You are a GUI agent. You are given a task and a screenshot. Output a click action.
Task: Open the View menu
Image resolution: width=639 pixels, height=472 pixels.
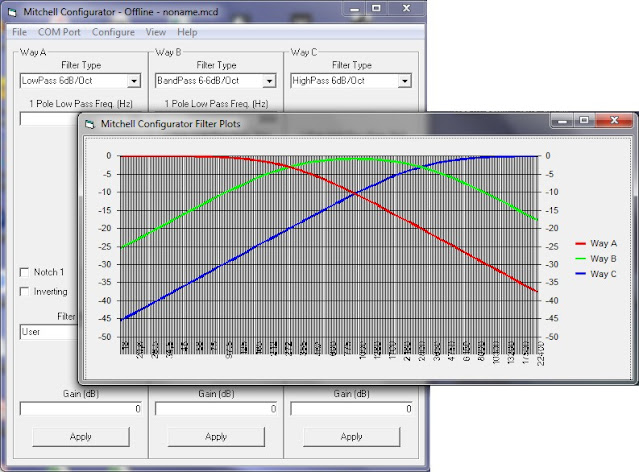[156, 32]
